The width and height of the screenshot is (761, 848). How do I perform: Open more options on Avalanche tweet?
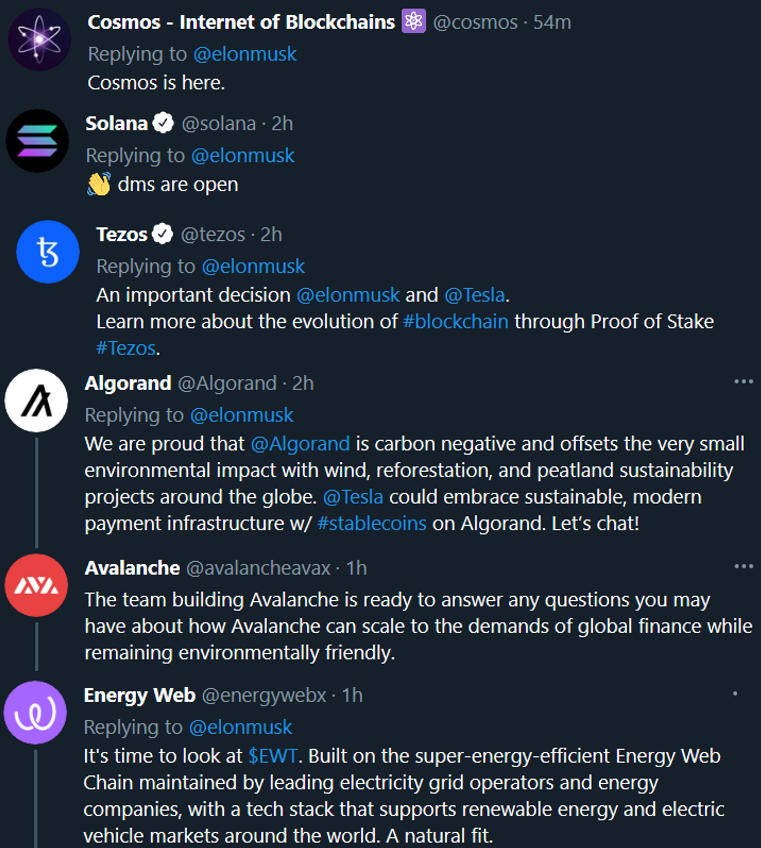(x=743, y=566)
